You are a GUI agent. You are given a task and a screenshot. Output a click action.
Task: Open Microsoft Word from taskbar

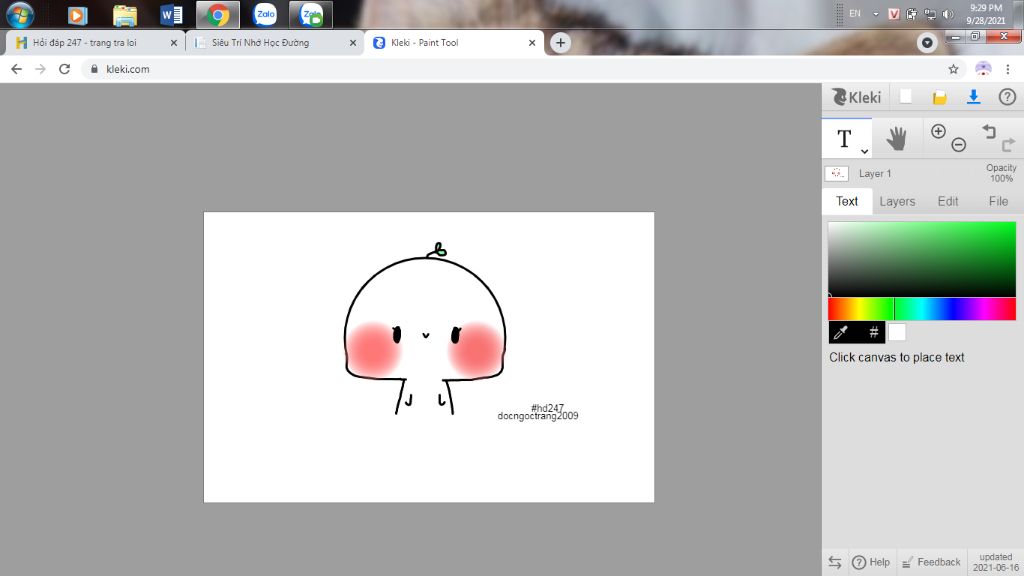point(171,14)
